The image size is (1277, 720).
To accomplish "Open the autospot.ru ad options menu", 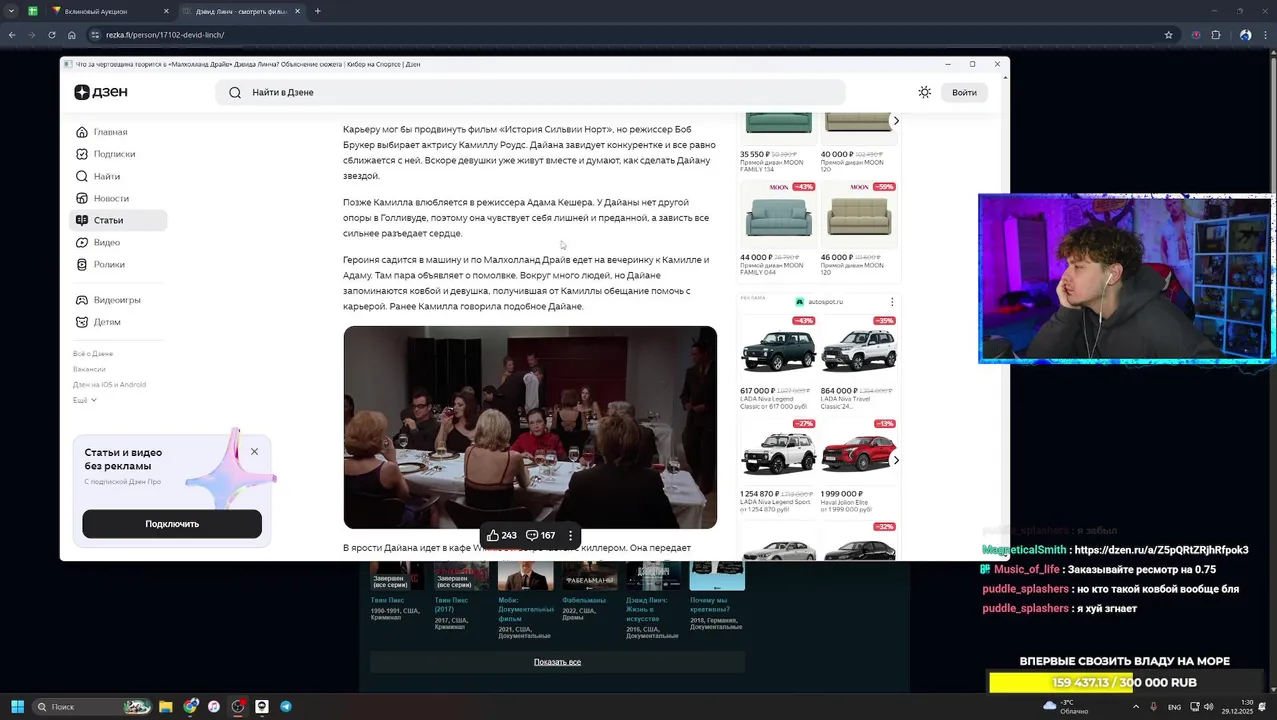I will 892,301.
